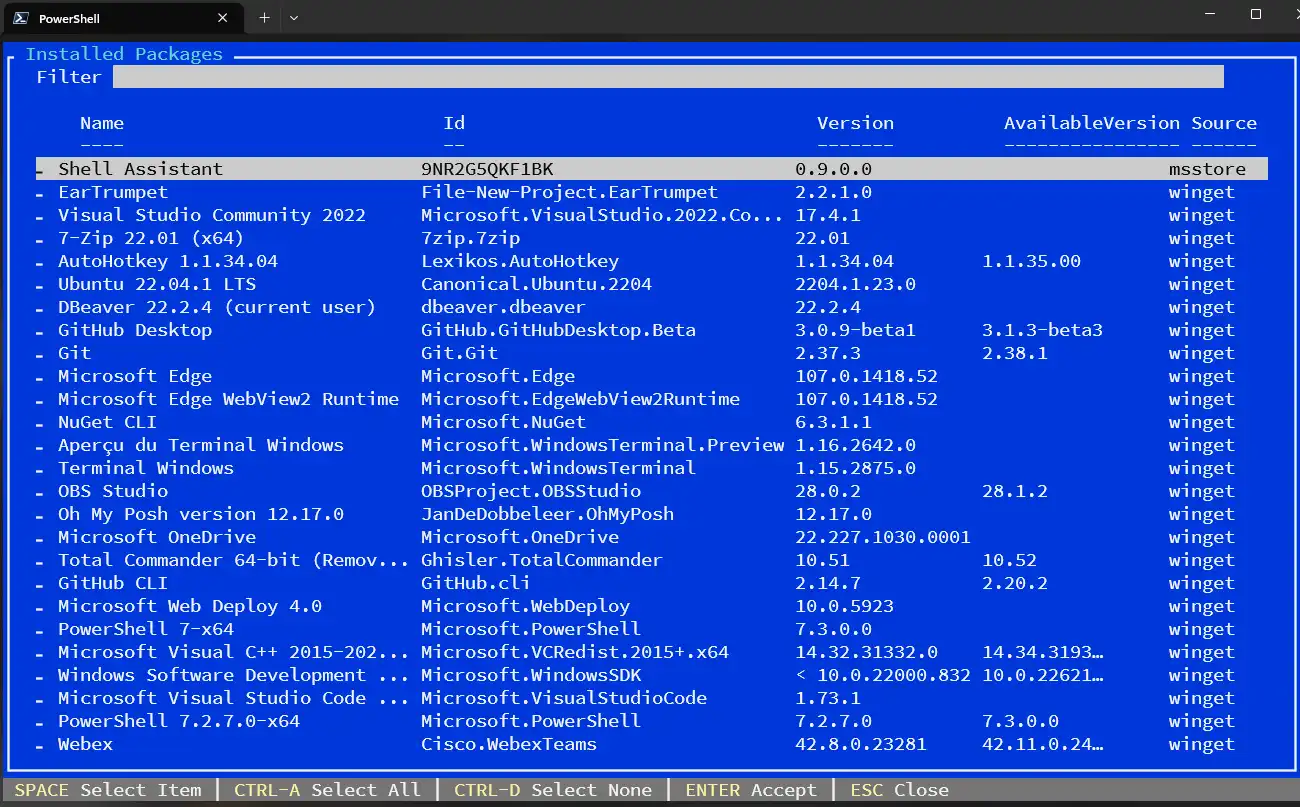Select the Microsoft Visual Studio Code name
Screen dimensions: 1300x807
(x=234, y=698)
